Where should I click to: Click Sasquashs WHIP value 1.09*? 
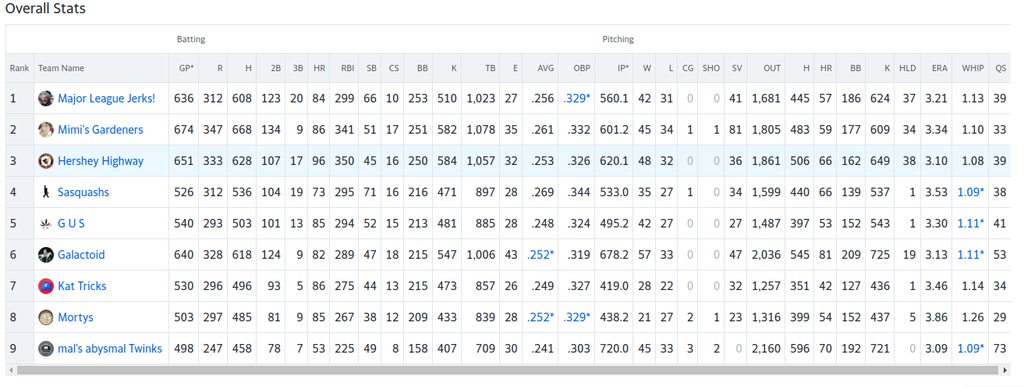[x=970, y=193]
